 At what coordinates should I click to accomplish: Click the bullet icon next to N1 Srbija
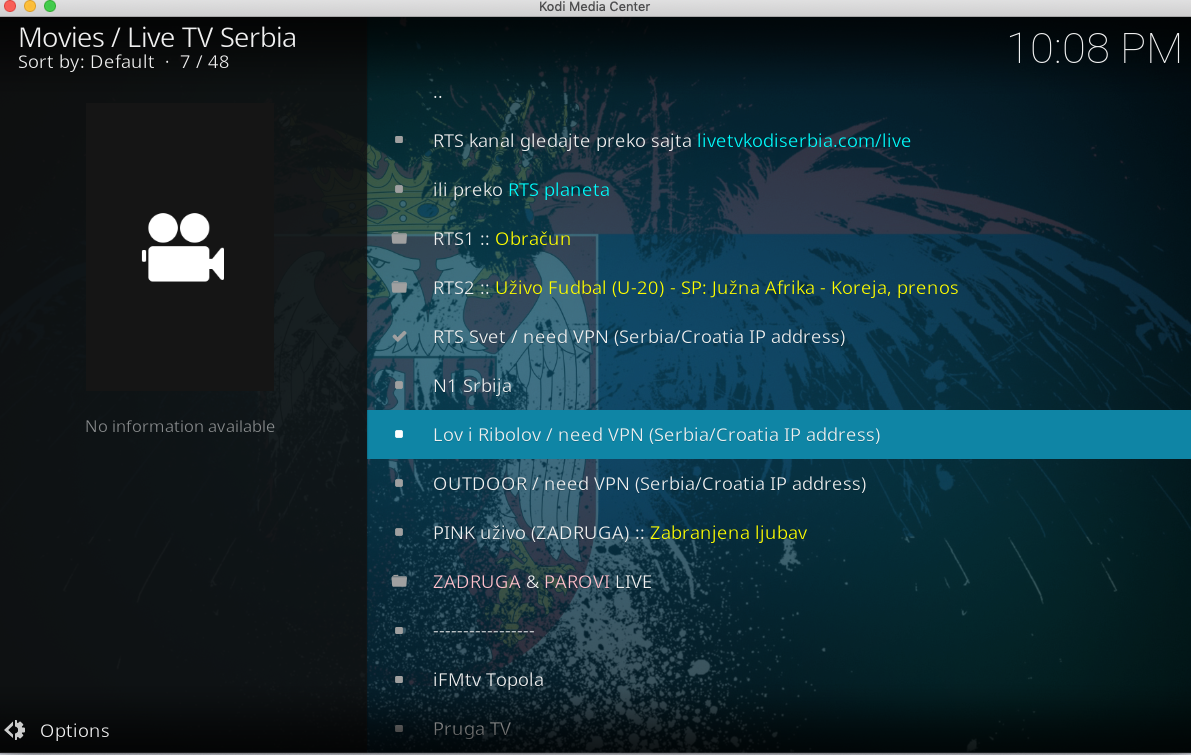tap(399, 385)
